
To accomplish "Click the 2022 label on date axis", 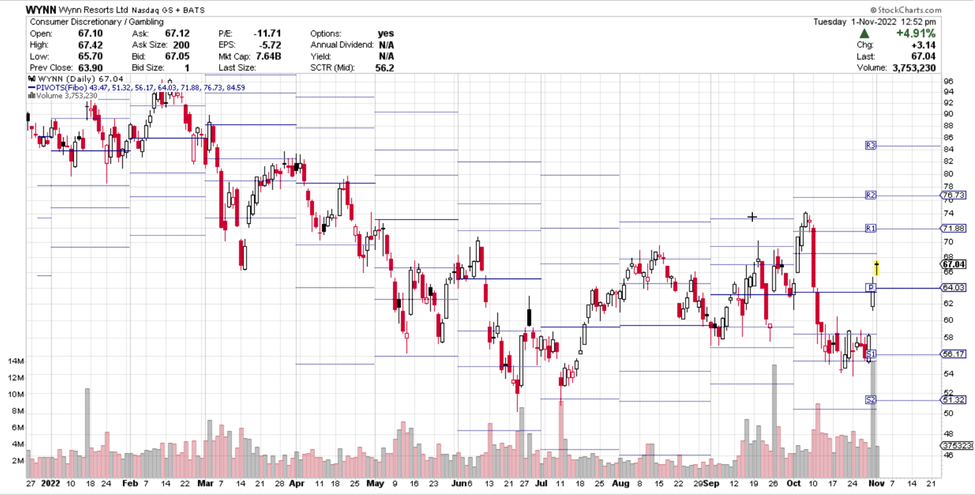I will tap(50, 483).
